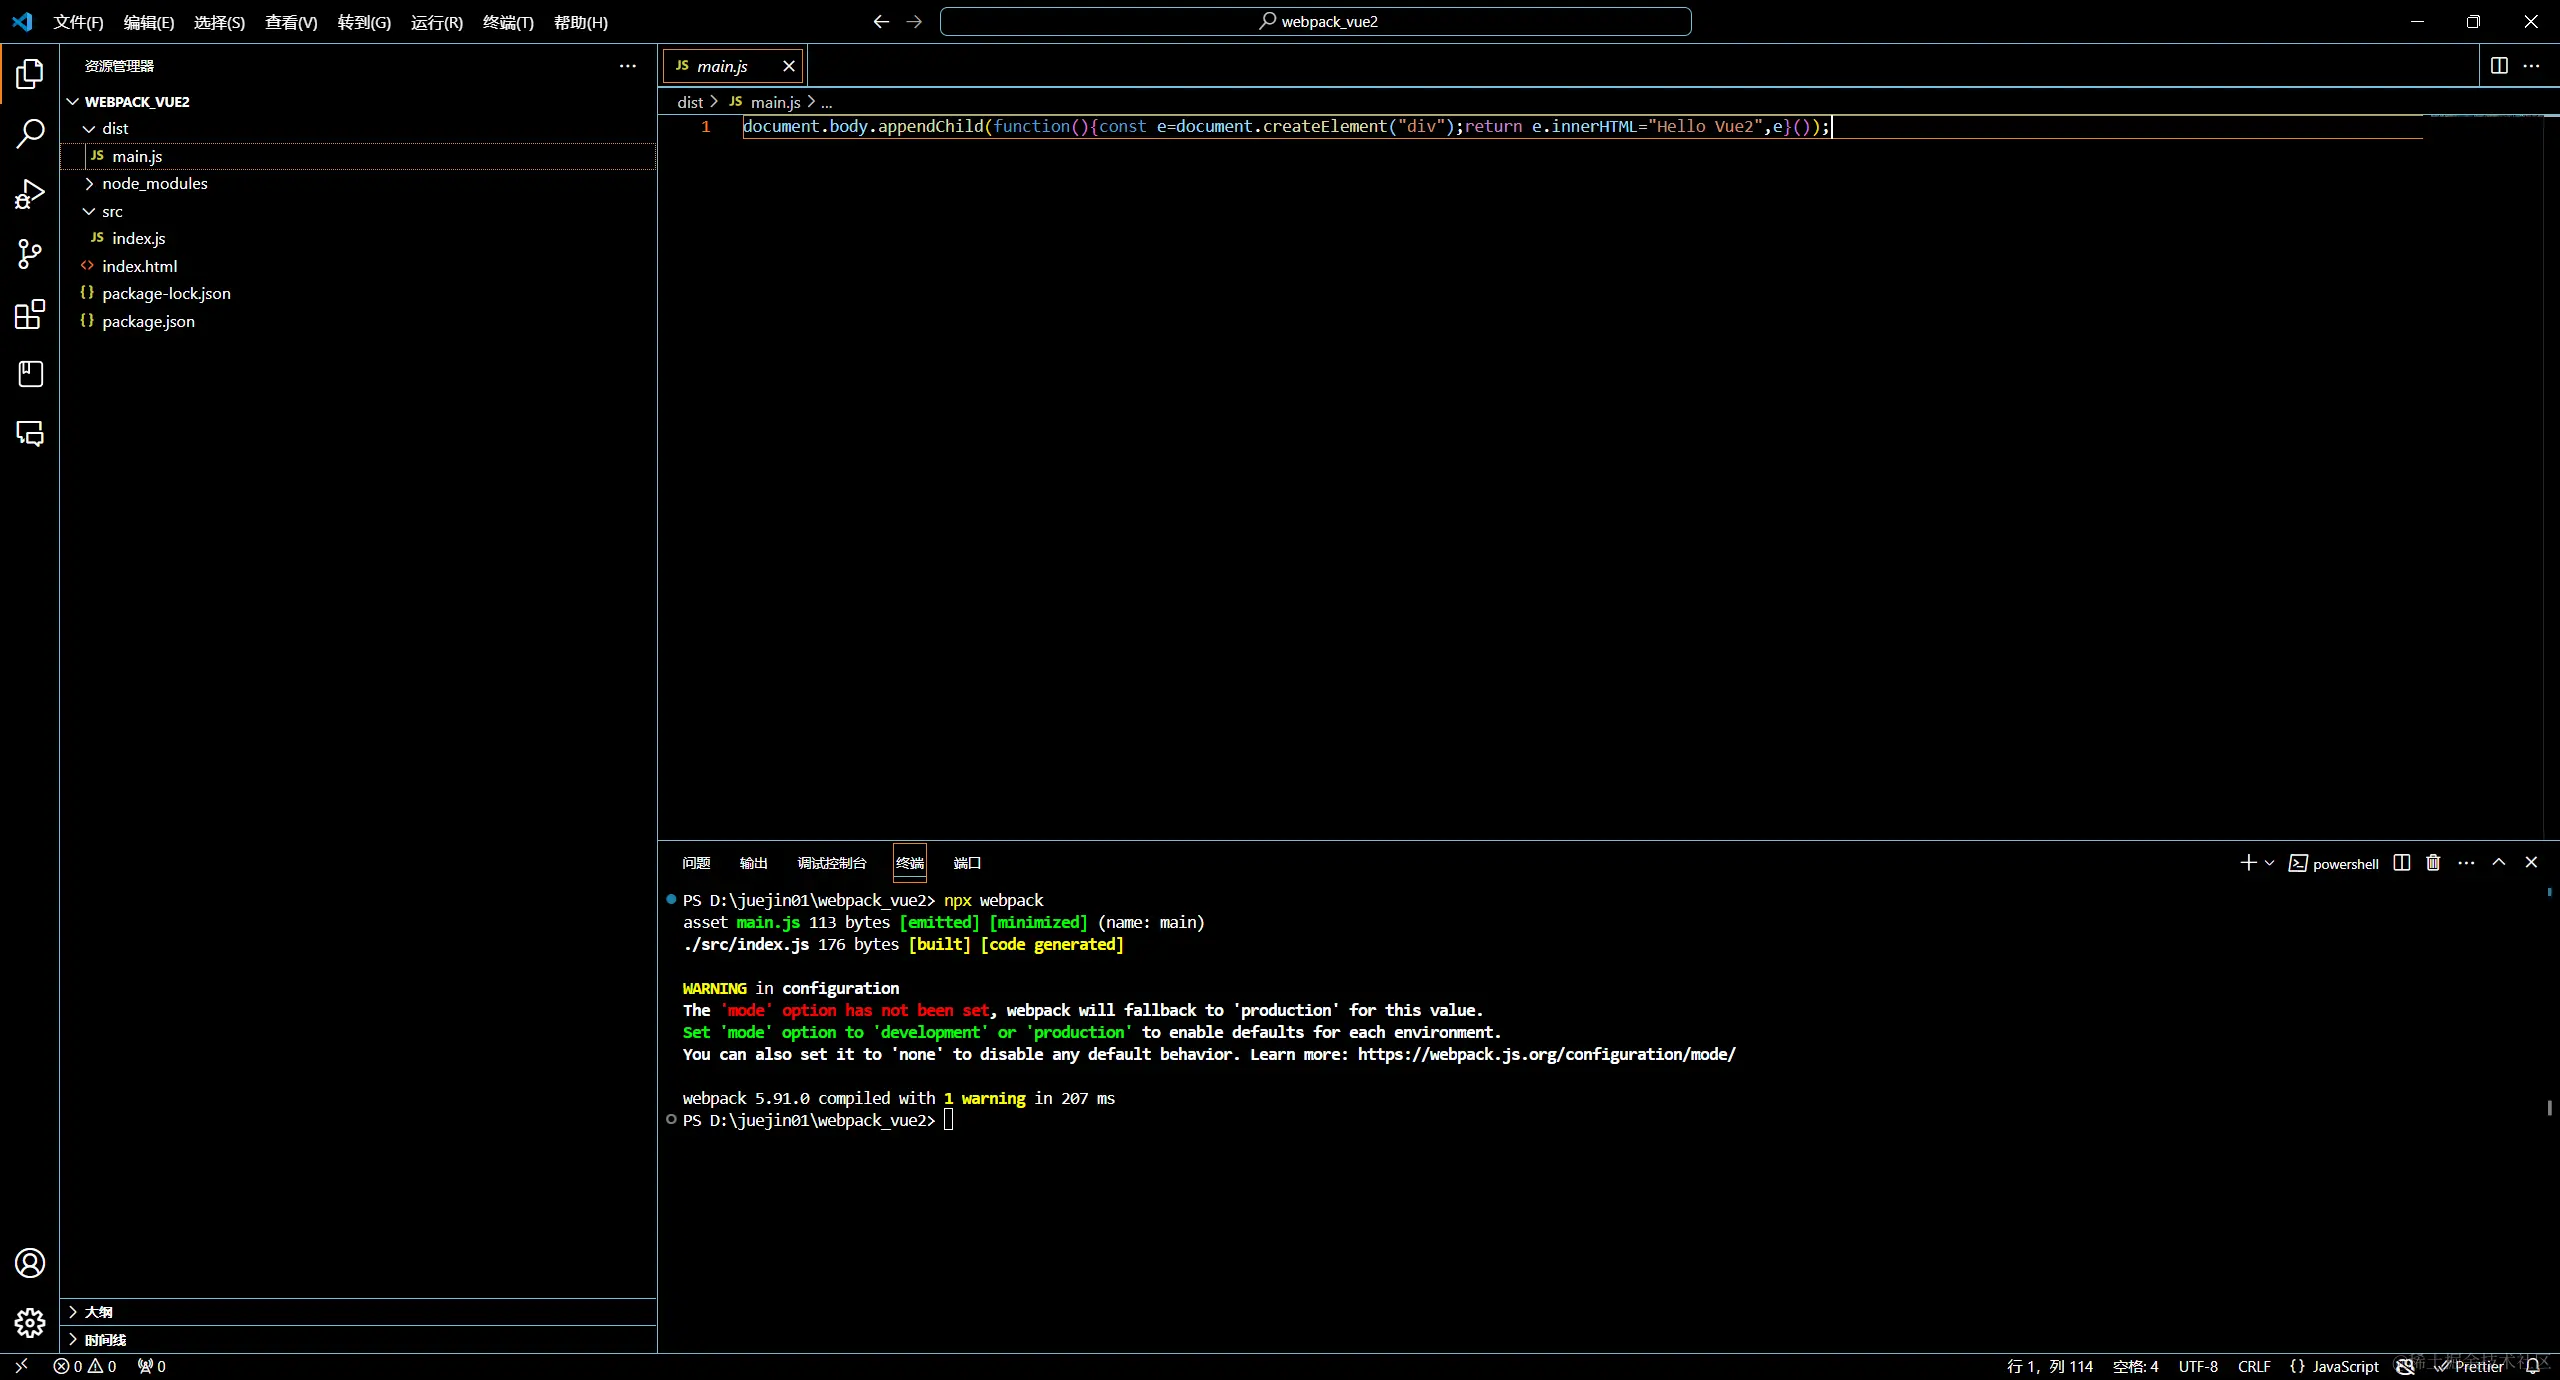Open new terminal profile dropdown arrow
Viewport: 2560px width, 1380px height.
click(x=2270, y=863)
